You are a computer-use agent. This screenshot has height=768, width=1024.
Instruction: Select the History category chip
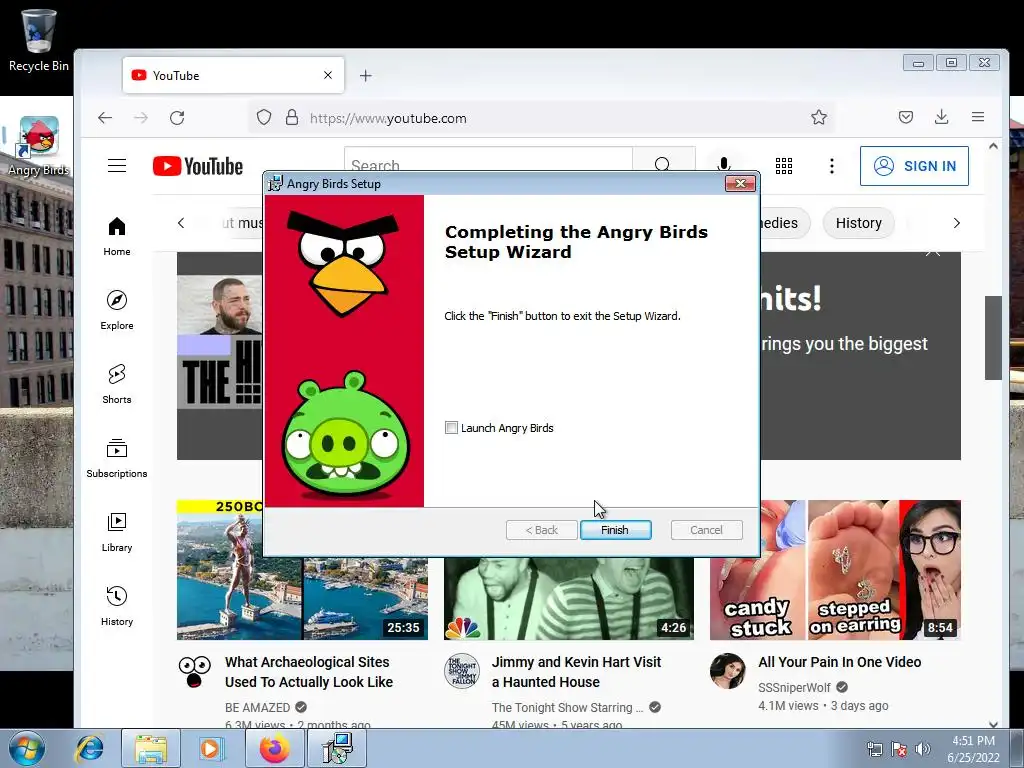click(858, 223)
